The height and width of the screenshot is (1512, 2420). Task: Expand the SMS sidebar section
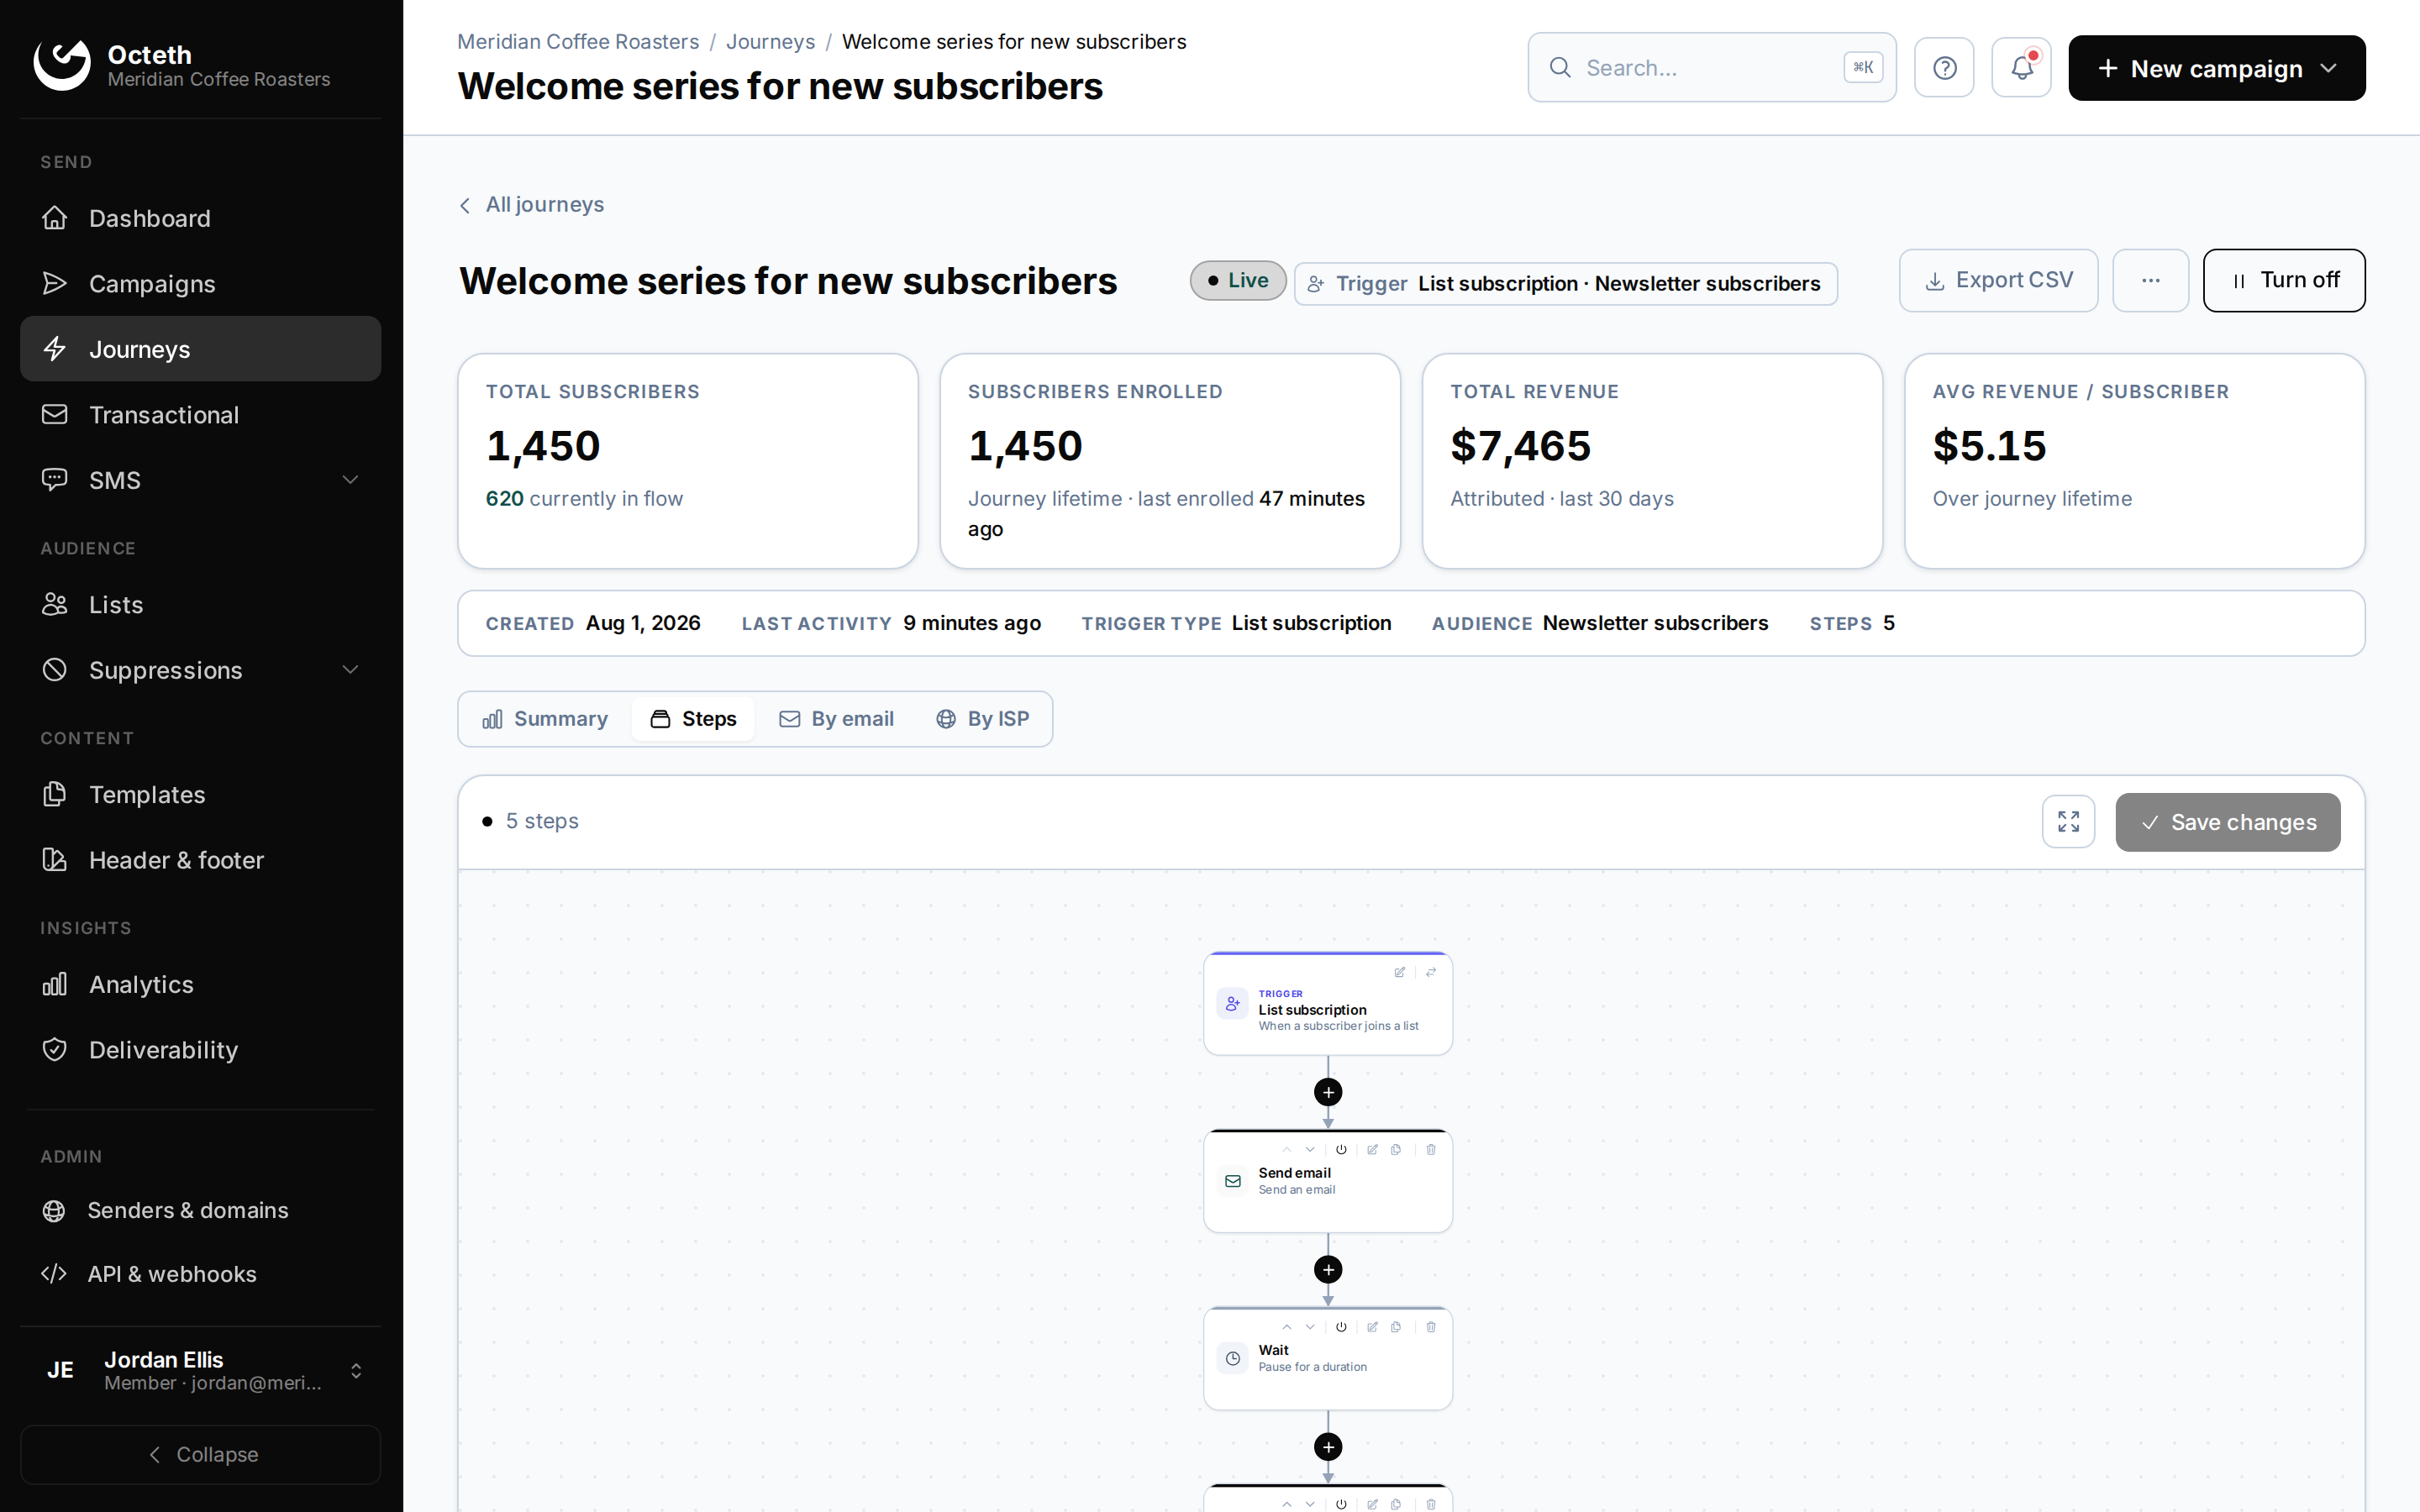[200, 480]
